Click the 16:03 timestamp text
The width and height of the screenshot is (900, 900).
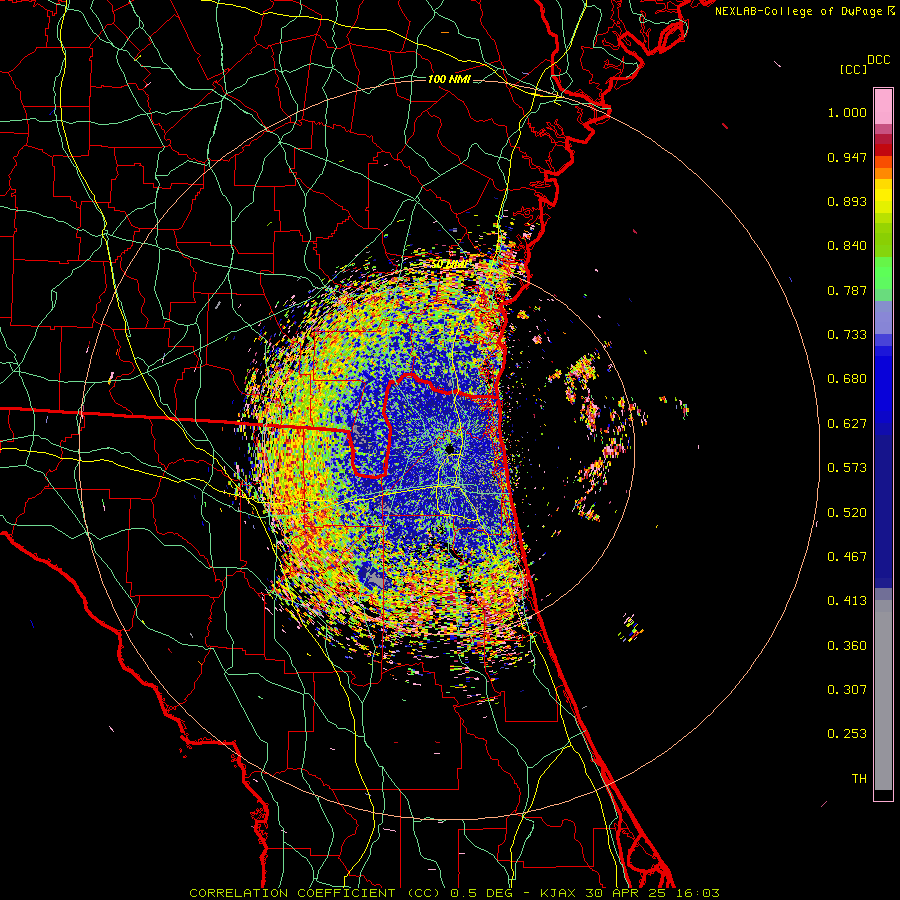(x=697, y=893)
